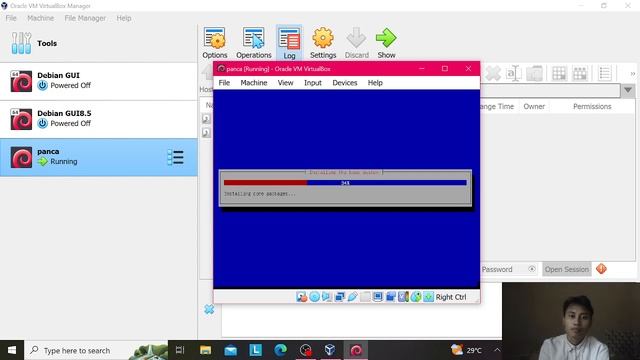Image resolution: width=640 pixels, height=360 pixels.
Task: Click the network adapter status icon
Action: click(340, 297)
